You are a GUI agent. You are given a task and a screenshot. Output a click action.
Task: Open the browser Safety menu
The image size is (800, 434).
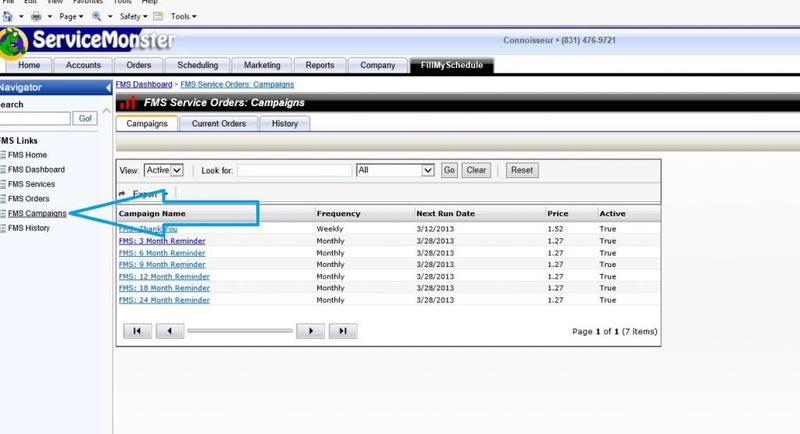tap(134, 17)
